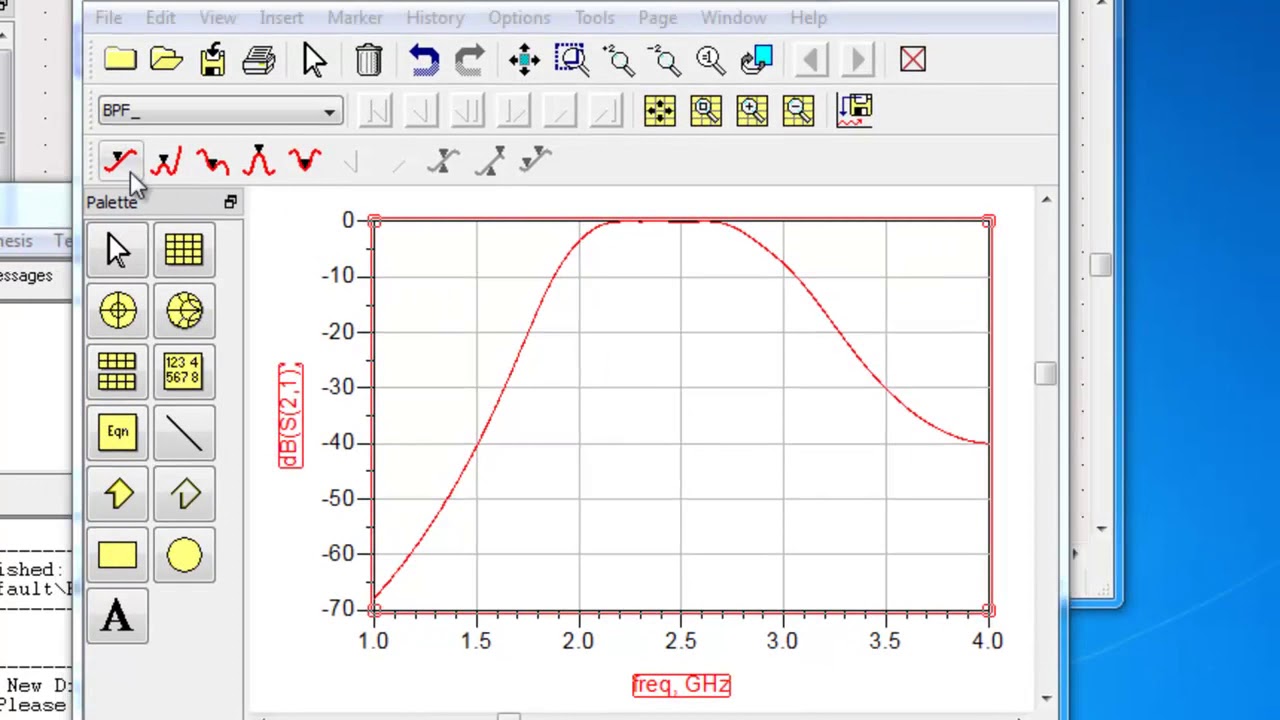
Task: Print the current plot
Action: point(259,60)
